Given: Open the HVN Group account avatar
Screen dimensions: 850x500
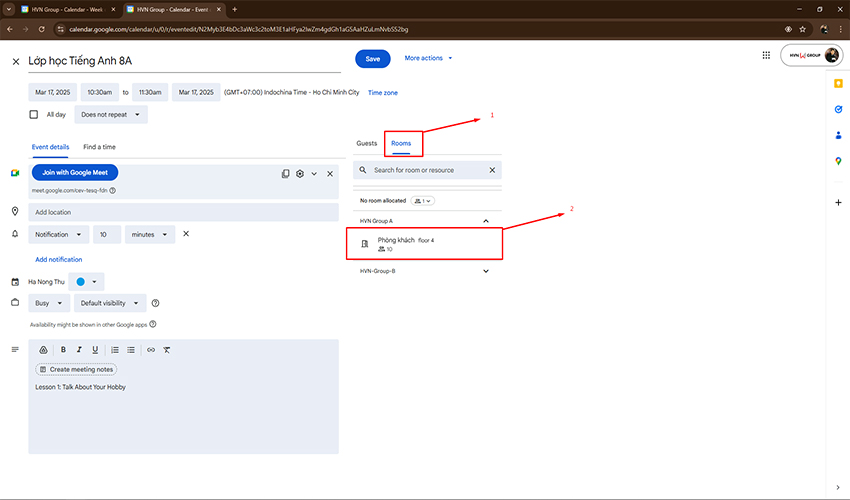Looking at the screenshot, I should pyautogui.click(x=832, y=55).
